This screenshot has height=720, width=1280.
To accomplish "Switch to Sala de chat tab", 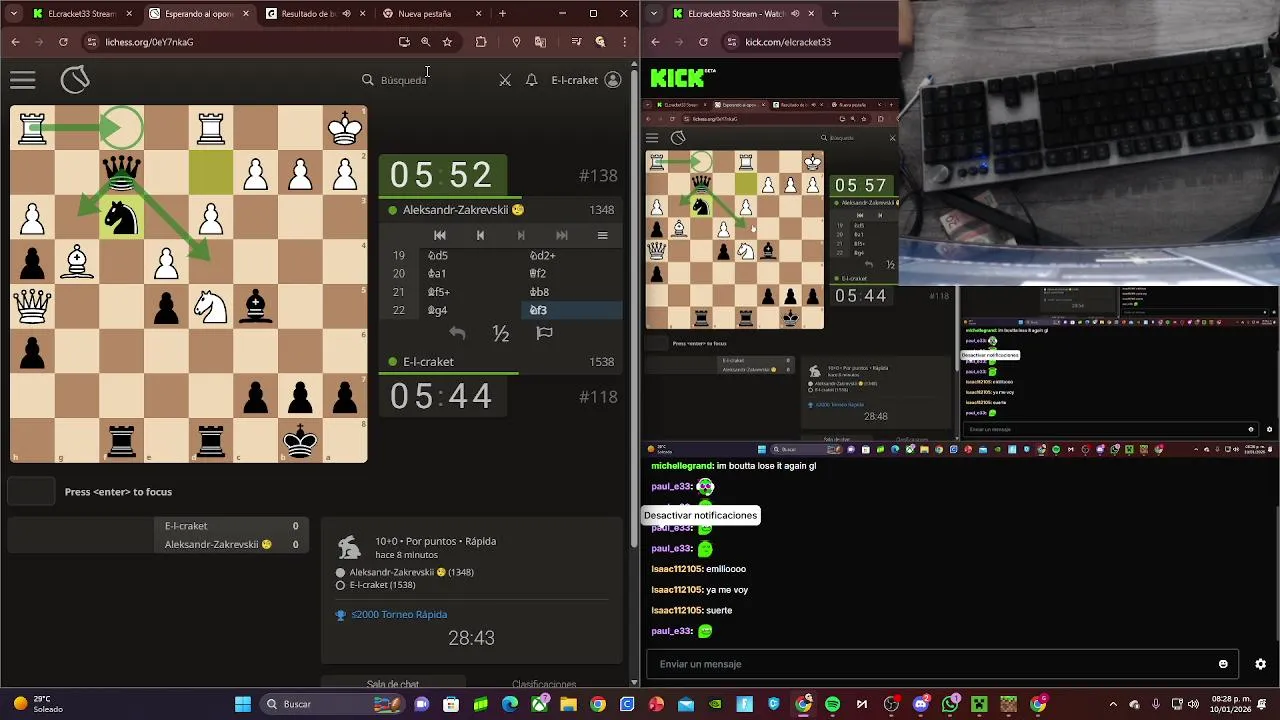I will [x=393, y=685].
